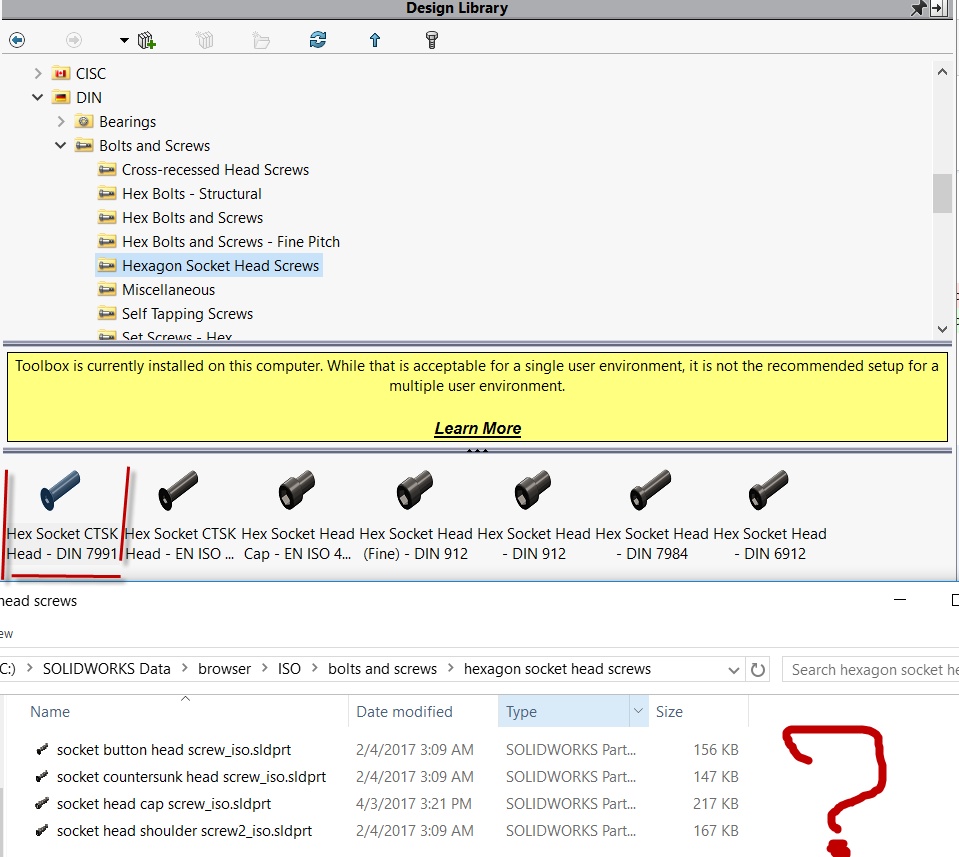
Task: Open Cross-recessed Head Screws folder
Action: coord(215,169)
